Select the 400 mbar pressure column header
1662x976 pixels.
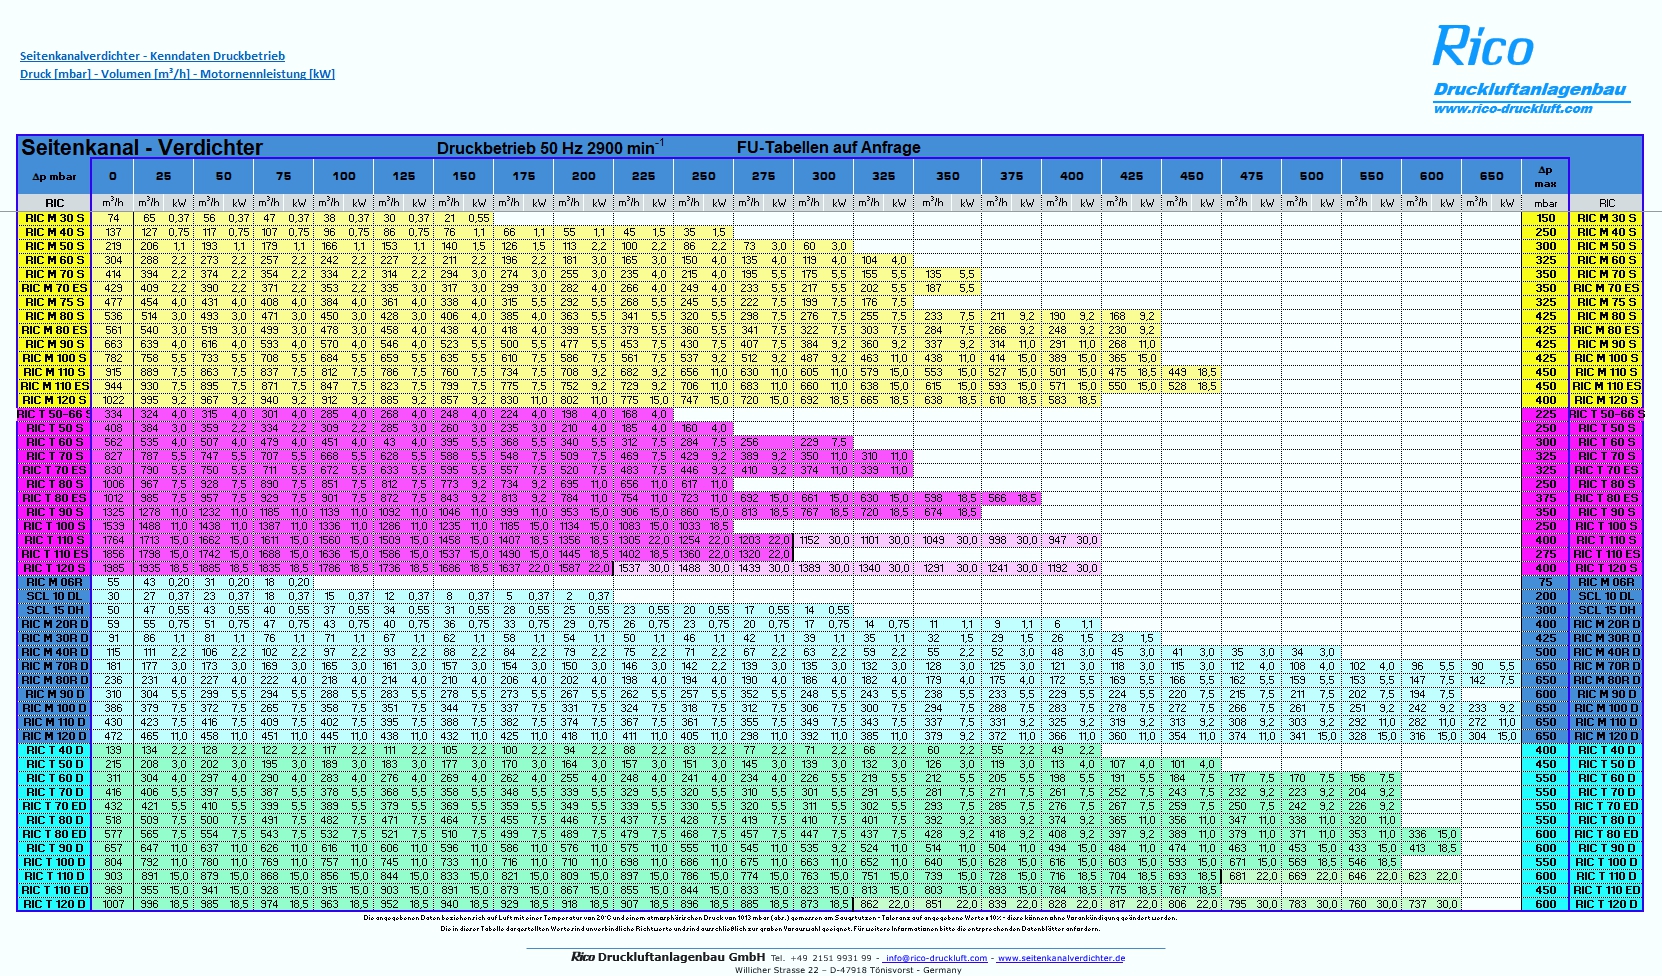(x=1071, y=176)
